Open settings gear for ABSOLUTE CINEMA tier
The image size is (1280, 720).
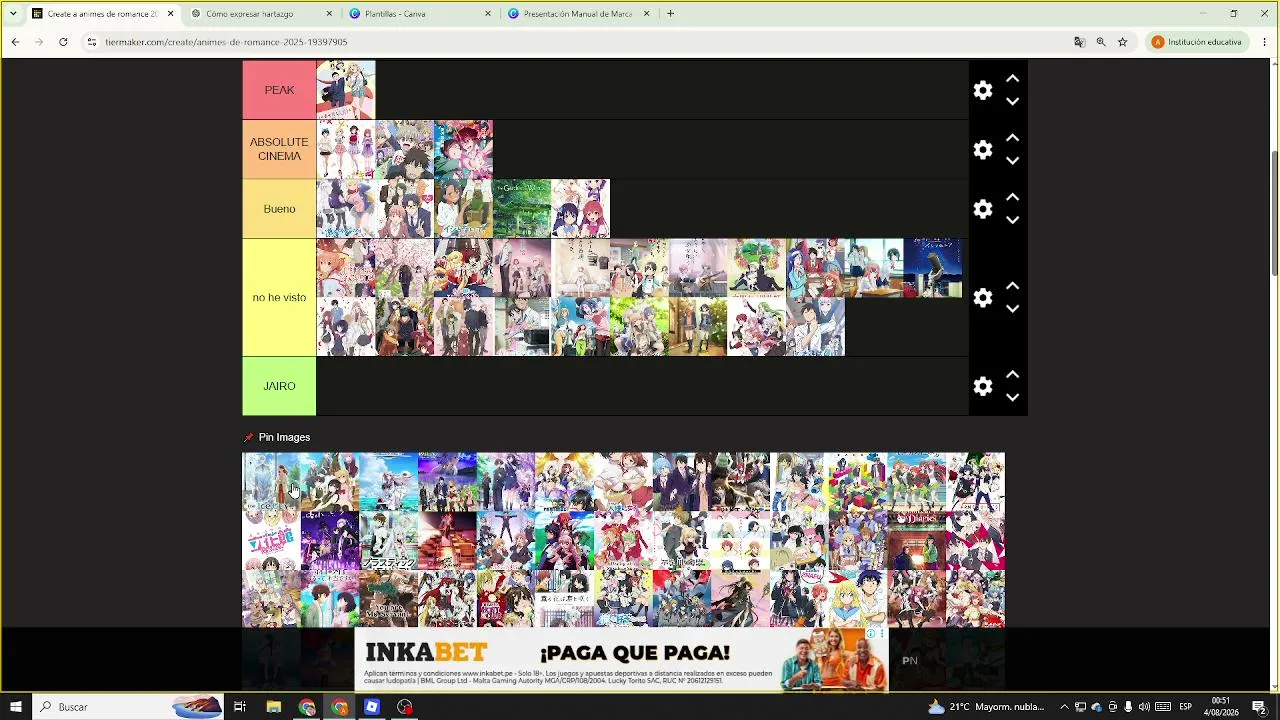(983, 149)
